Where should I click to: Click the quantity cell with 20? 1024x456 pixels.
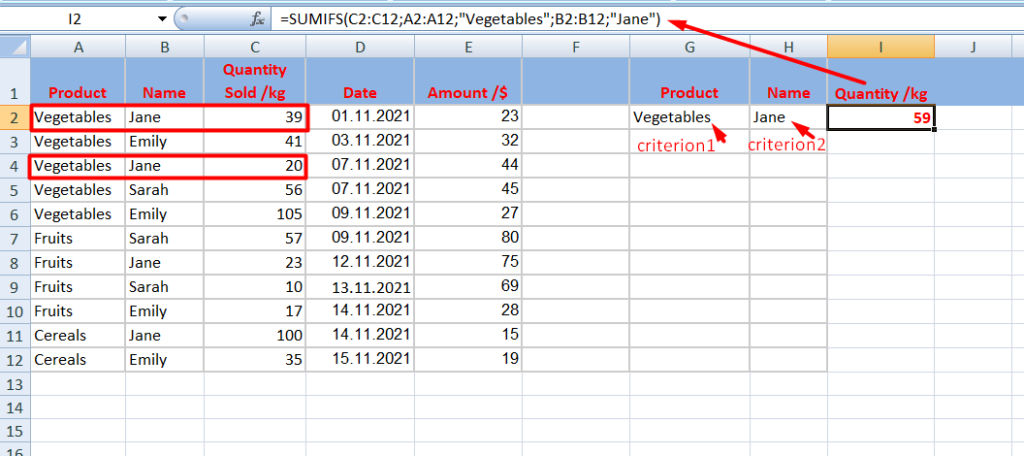click(x=255, y=166)
